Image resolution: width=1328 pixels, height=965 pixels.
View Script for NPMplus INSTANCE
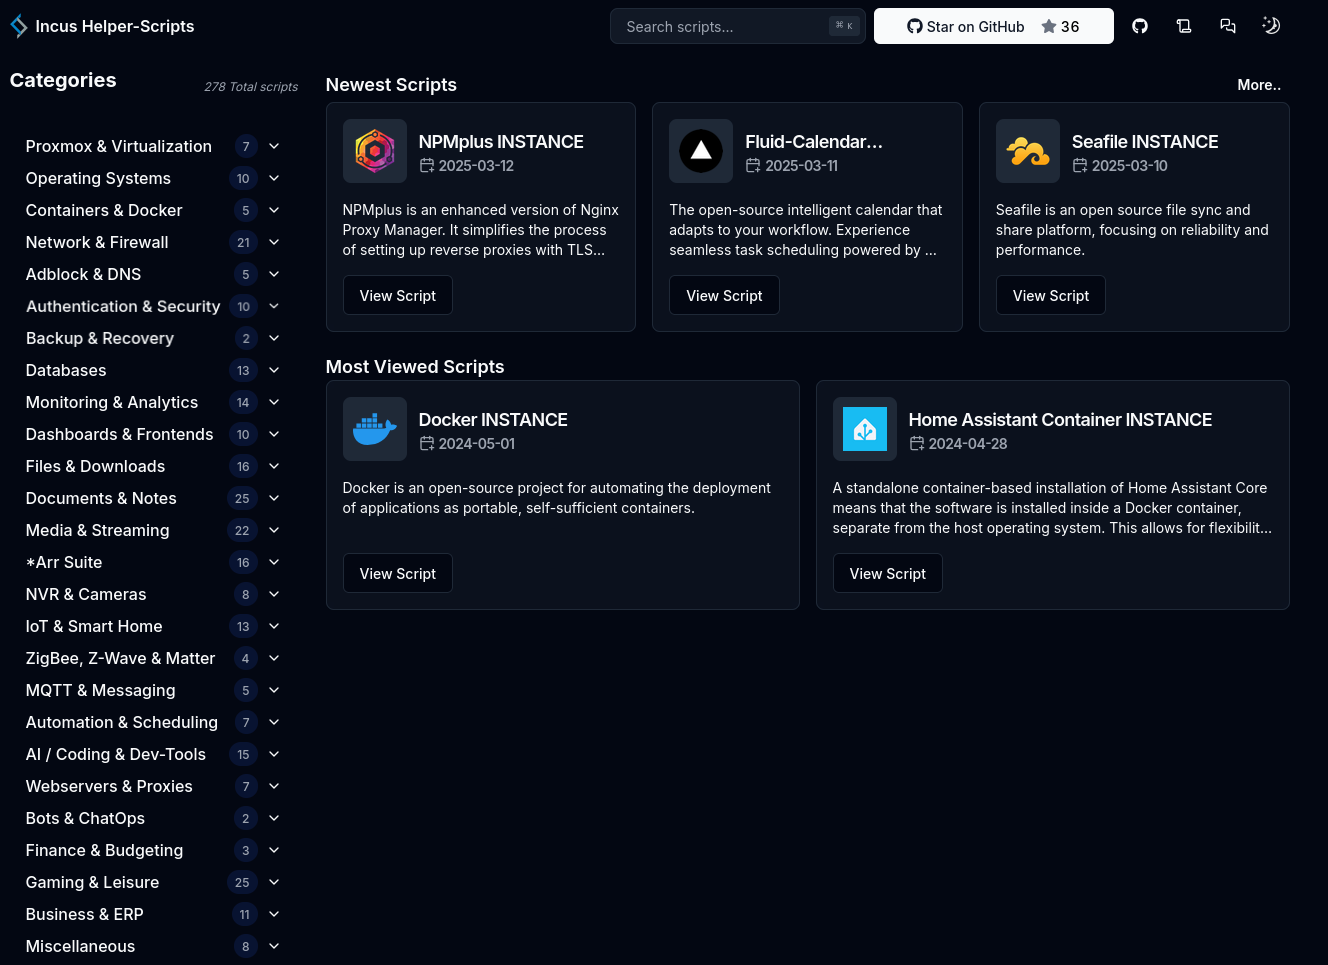point(398,295)
